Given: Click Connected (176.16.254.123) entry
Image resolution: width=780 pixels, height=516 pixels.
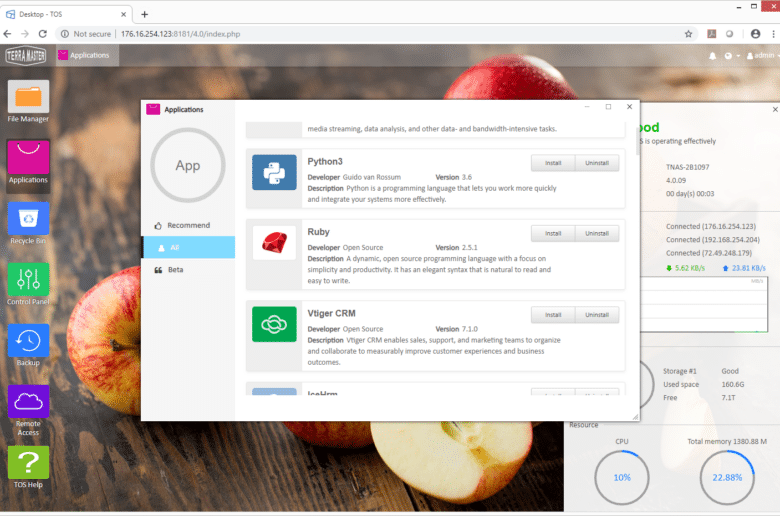Looking at the screenshot, I should point(711,226).
